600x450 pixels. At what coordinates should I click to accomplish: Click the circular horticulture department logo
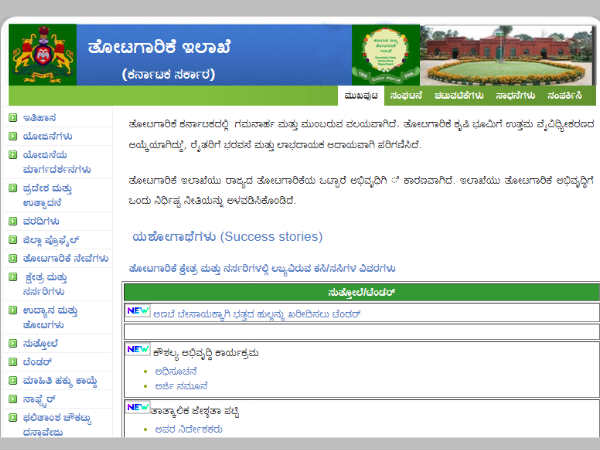click(385, 55)
